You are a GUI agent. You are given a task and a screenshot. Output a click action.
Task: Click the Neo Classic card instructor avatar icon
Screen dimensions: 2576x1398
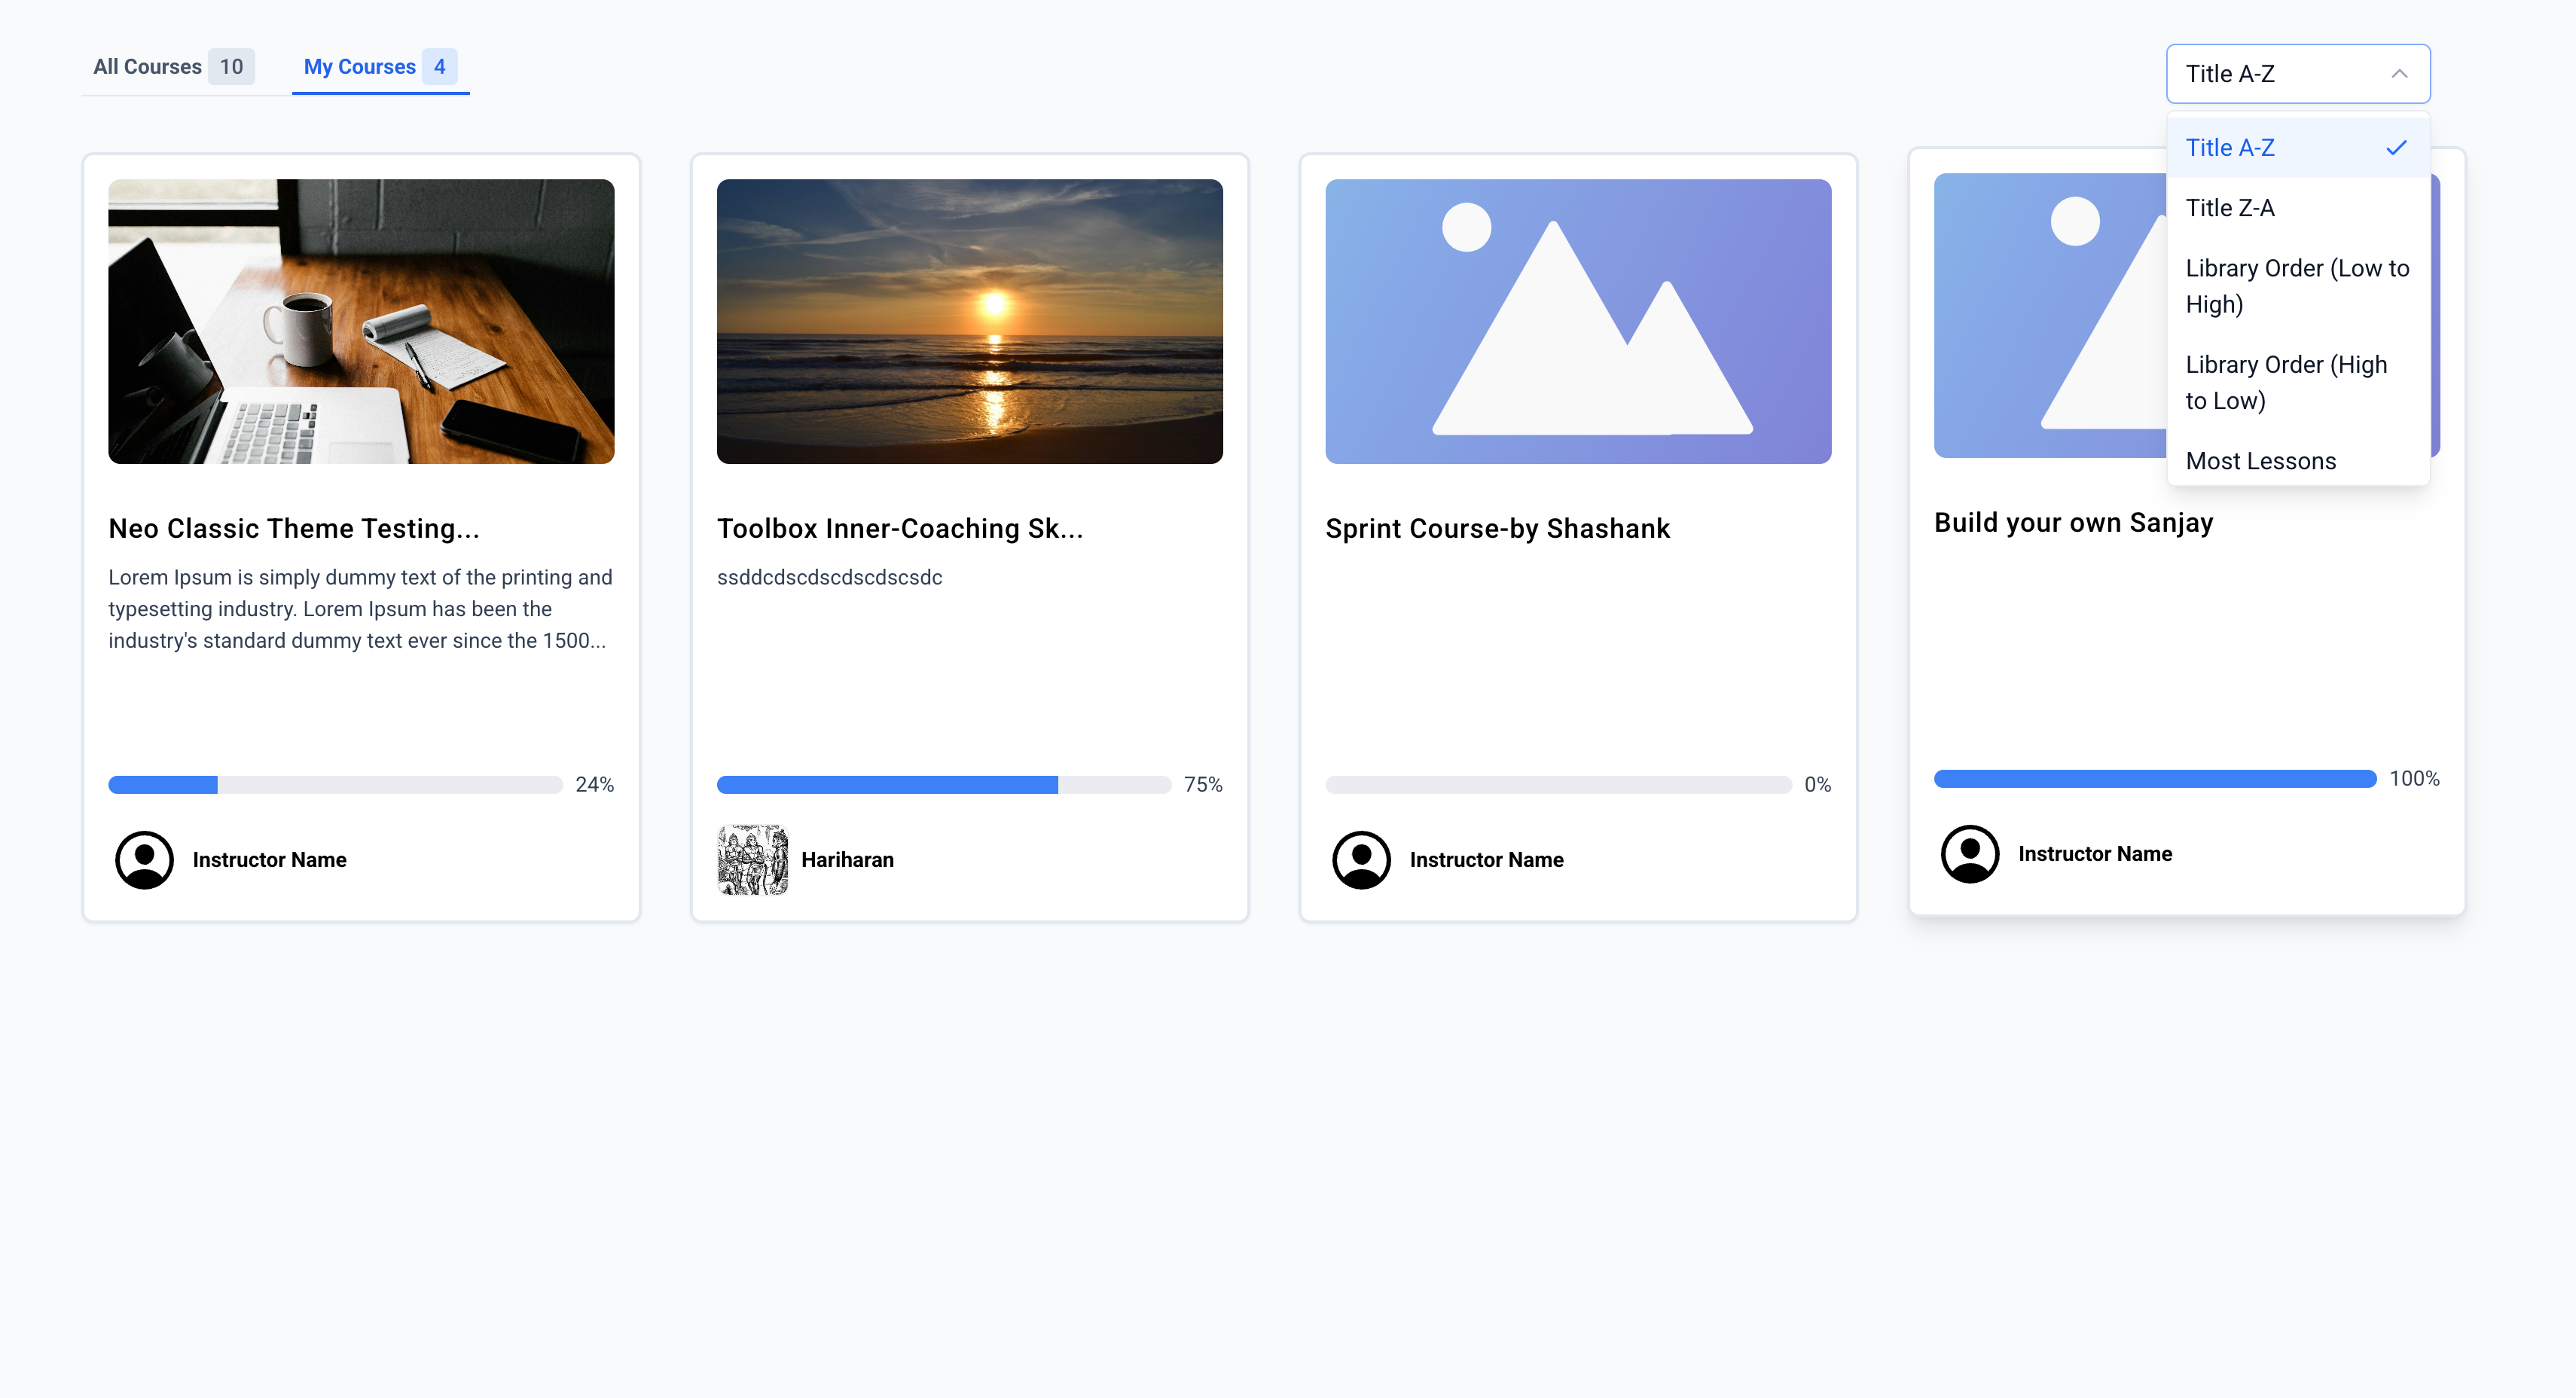tap(144, 859)
